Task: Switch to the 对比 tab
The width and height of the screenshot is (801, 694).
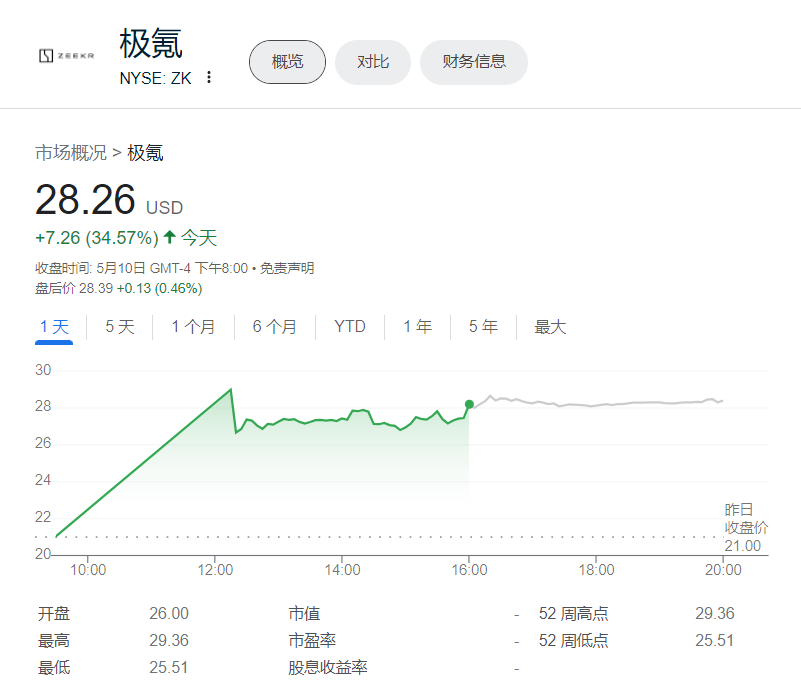Action: [x=372, y=62]
